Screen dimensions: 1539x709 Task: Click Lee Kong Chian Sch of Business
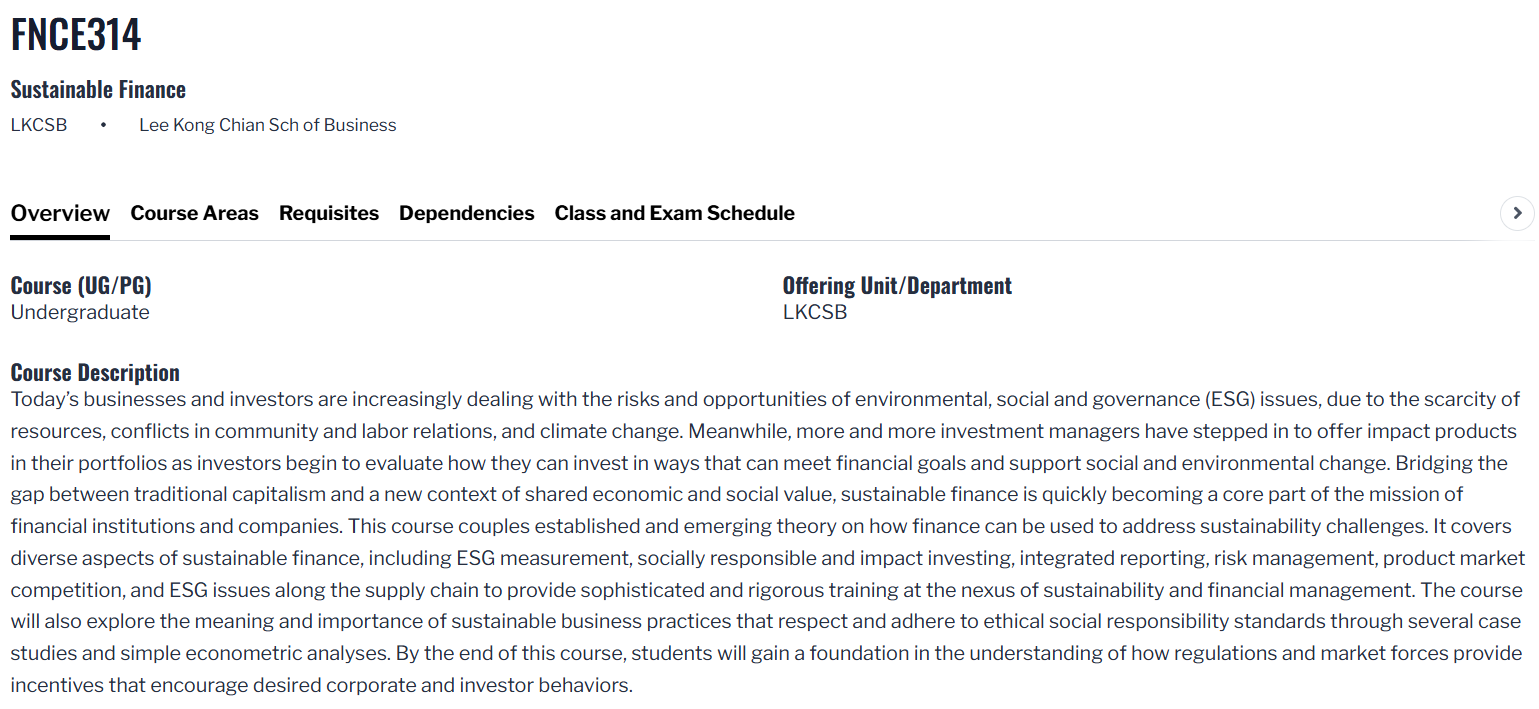point(267,125)
